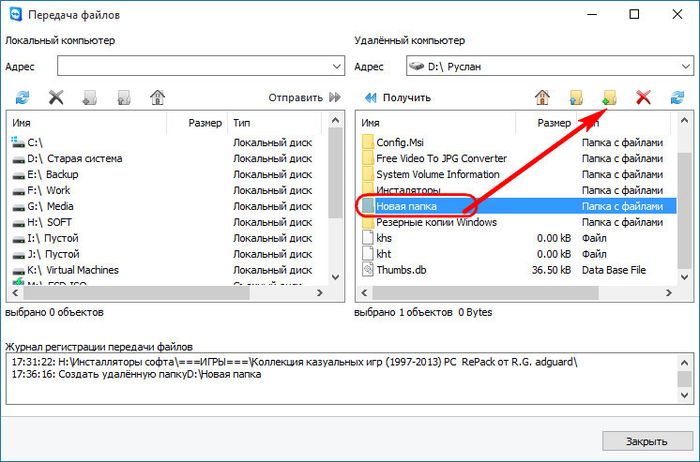Go to local computer home folder
Image resolution: width=700 pixels, height=462 pixels.
pyautogui.click(x=157, y=97)
